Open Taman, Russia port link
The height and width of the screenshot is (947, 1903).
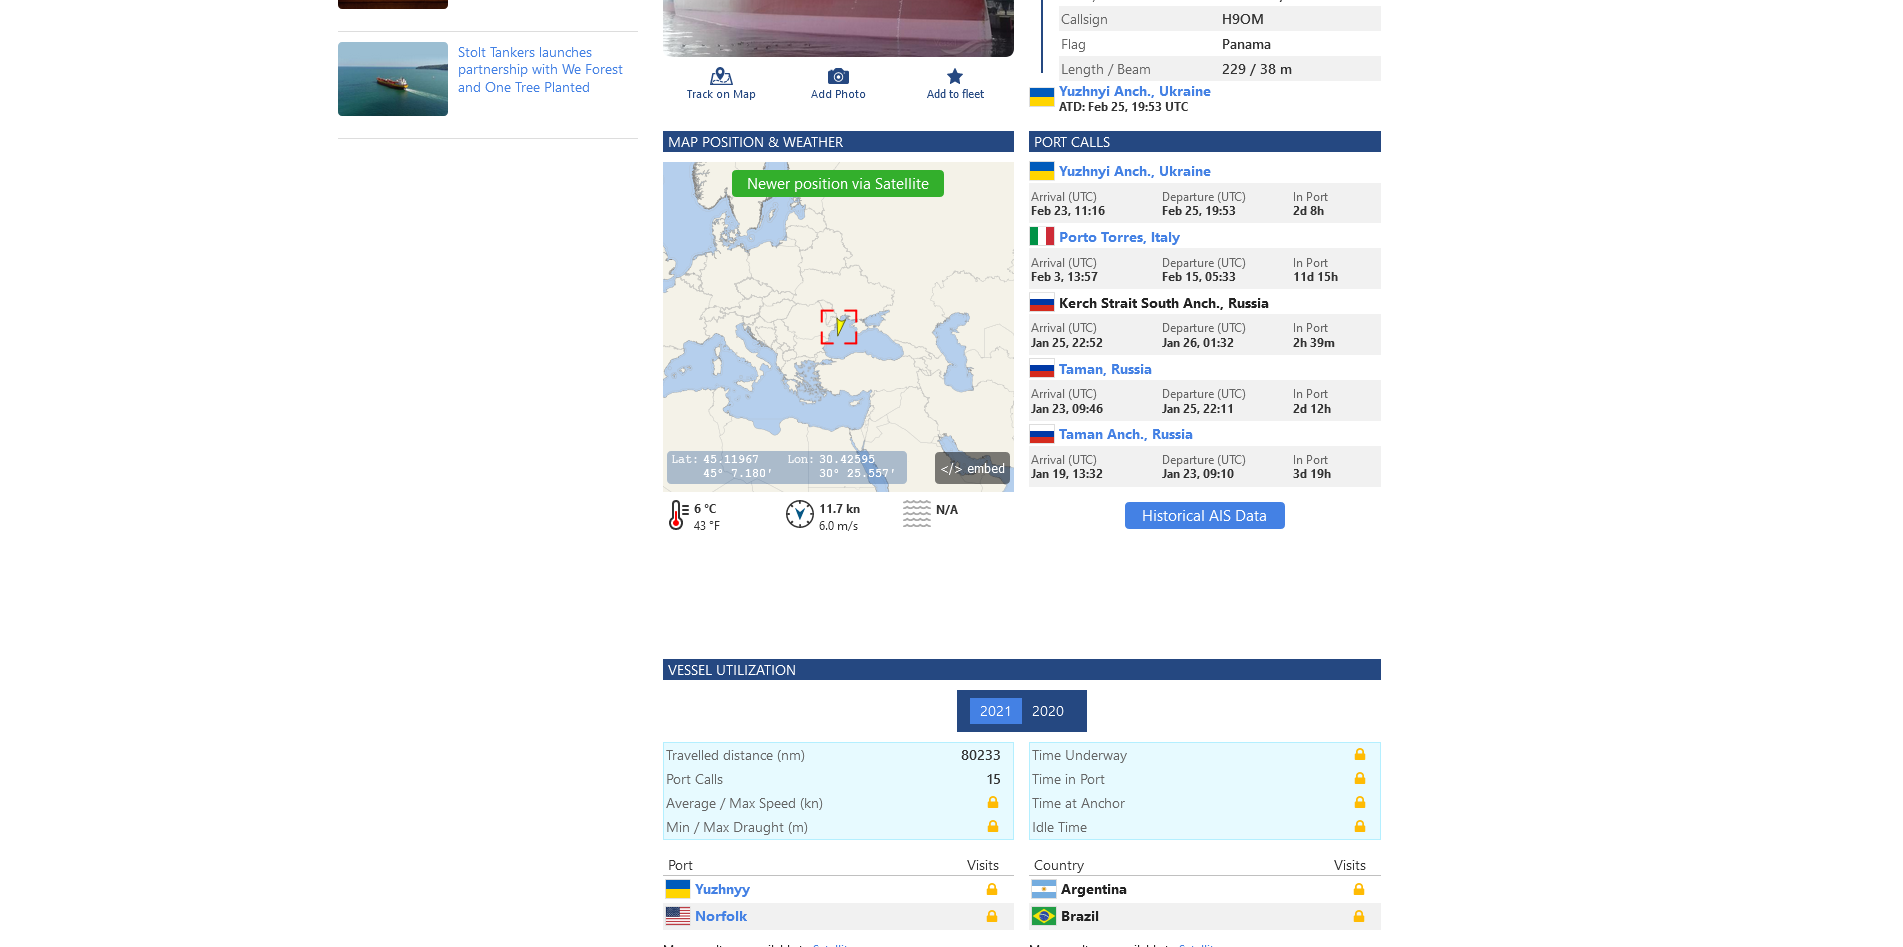1105,369
